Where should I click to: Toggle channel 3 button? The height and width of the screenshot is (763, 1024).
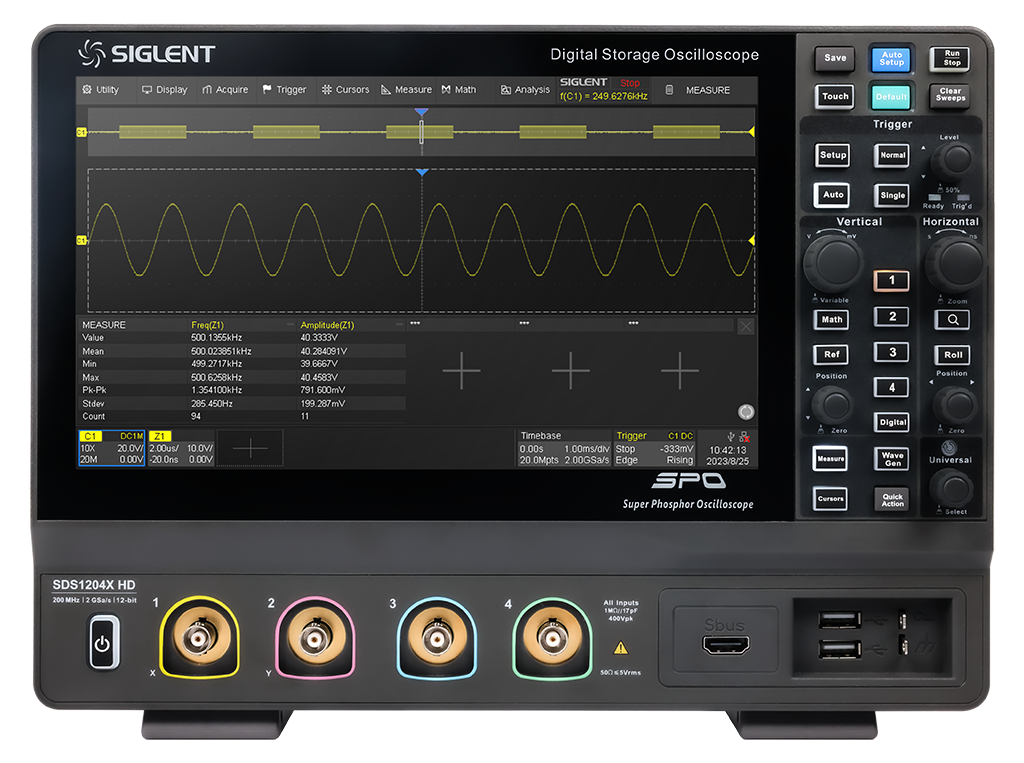[891, 352]
